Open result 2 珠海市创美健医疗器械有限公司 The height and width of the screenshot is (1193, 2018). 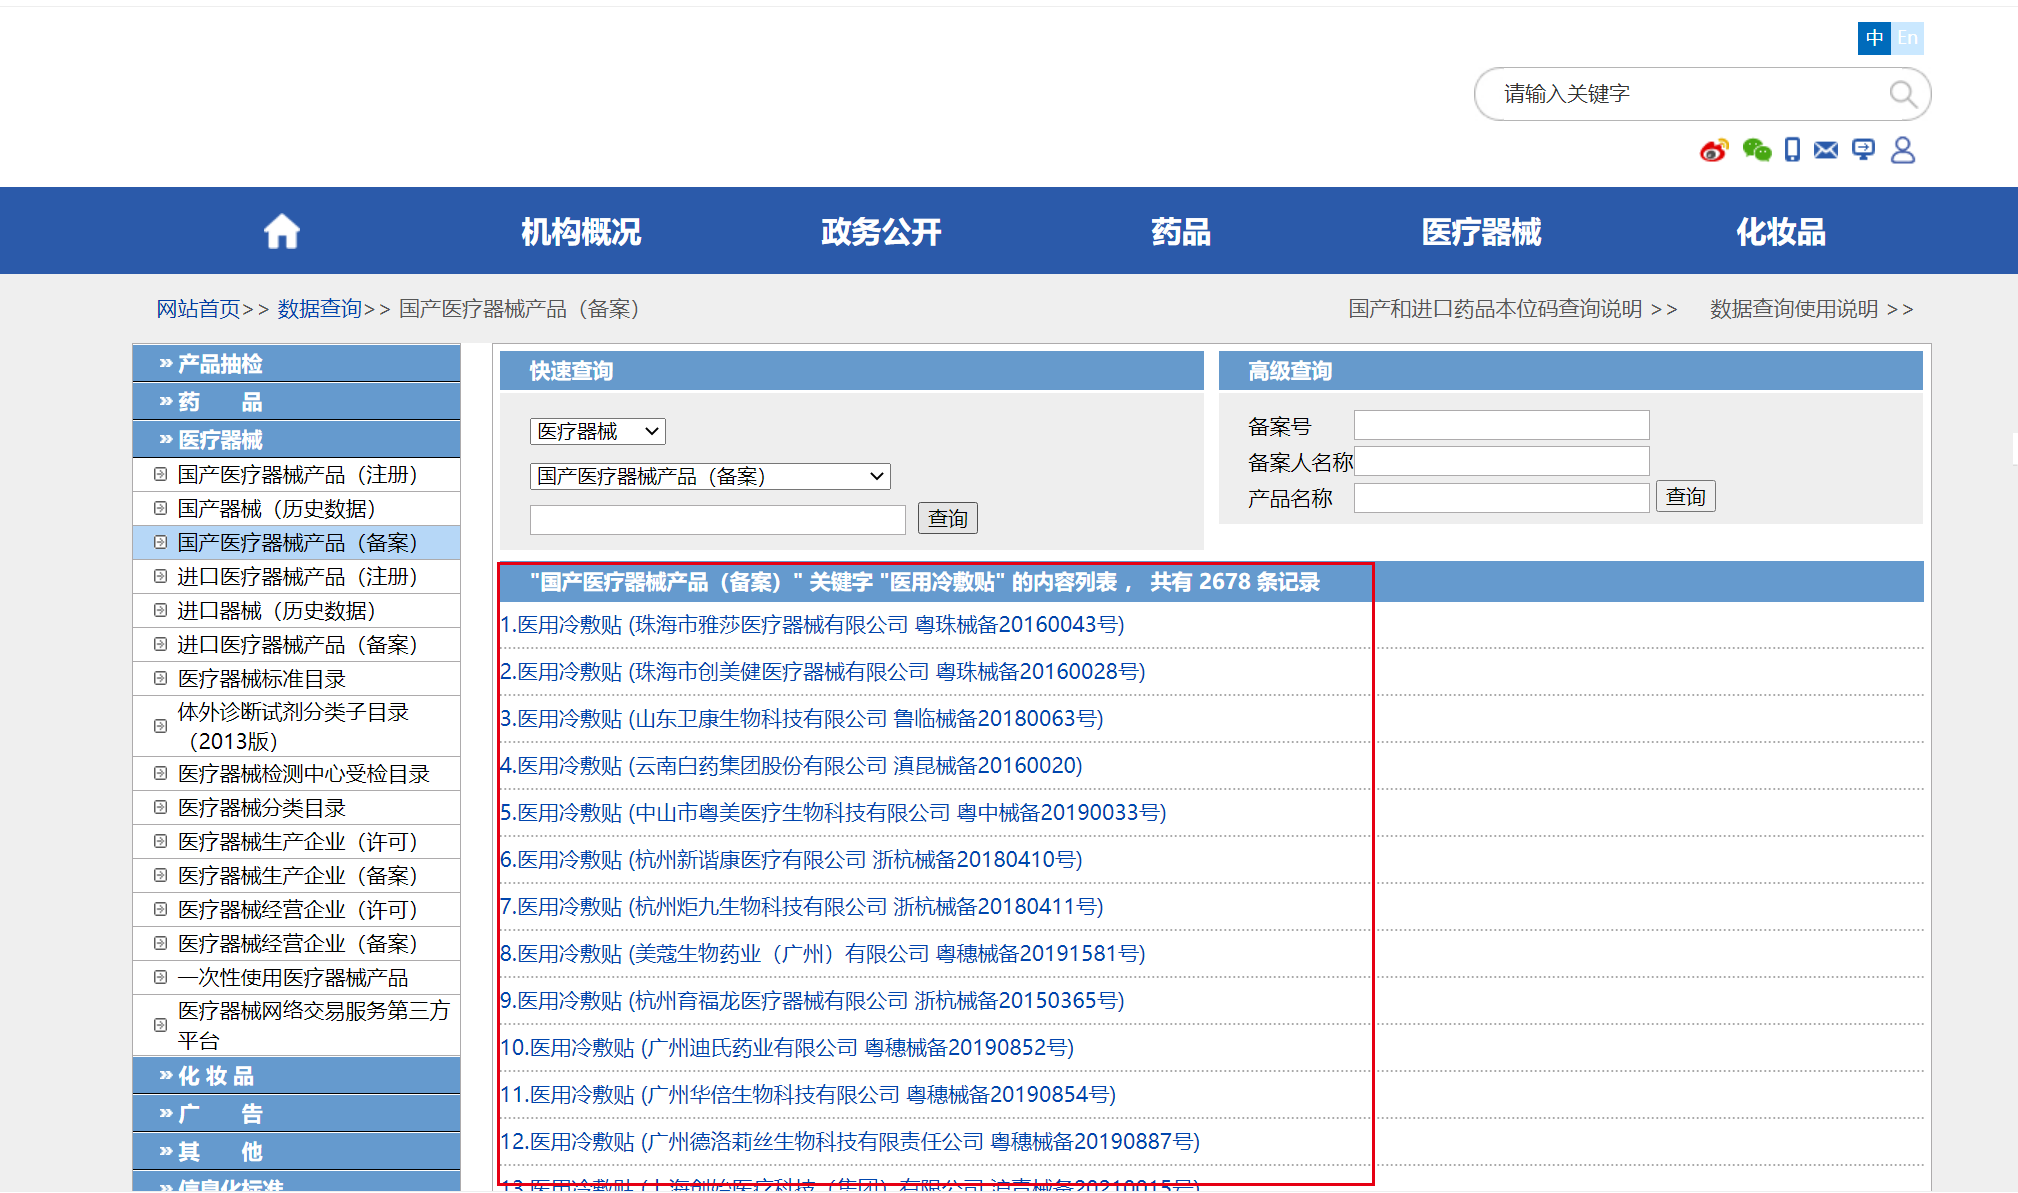coord(823,672)
